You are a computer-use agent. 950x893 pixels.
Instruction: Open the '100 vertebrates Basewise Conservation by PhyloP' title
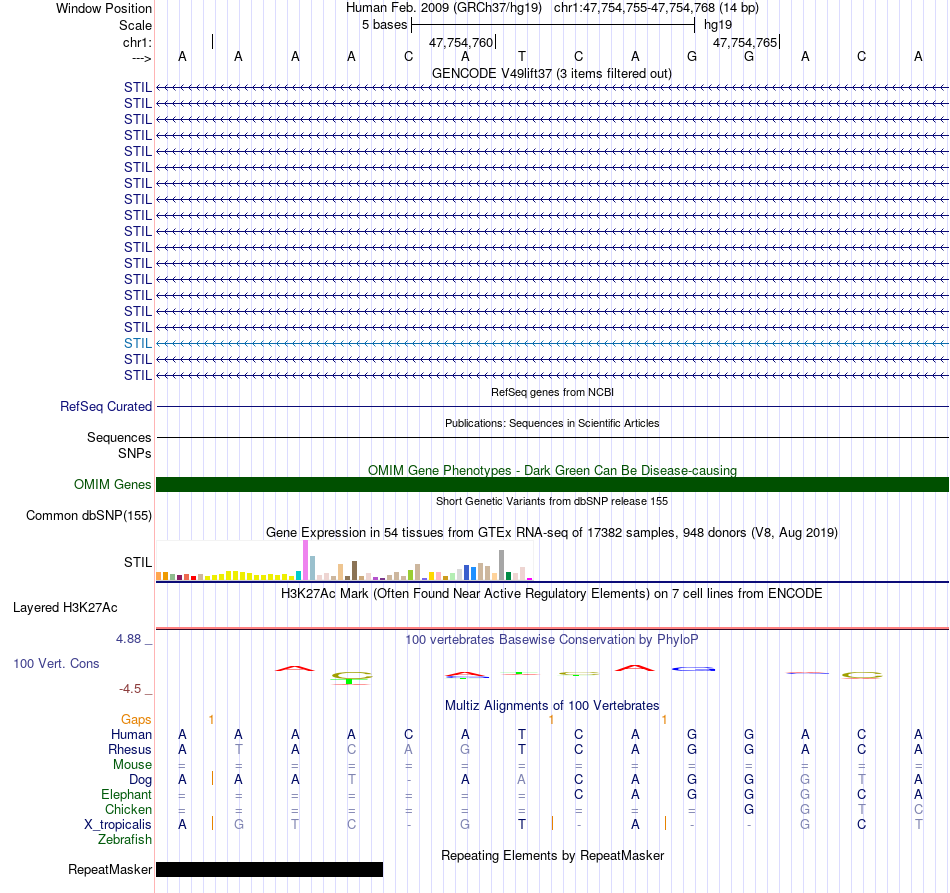pos(552,639)
